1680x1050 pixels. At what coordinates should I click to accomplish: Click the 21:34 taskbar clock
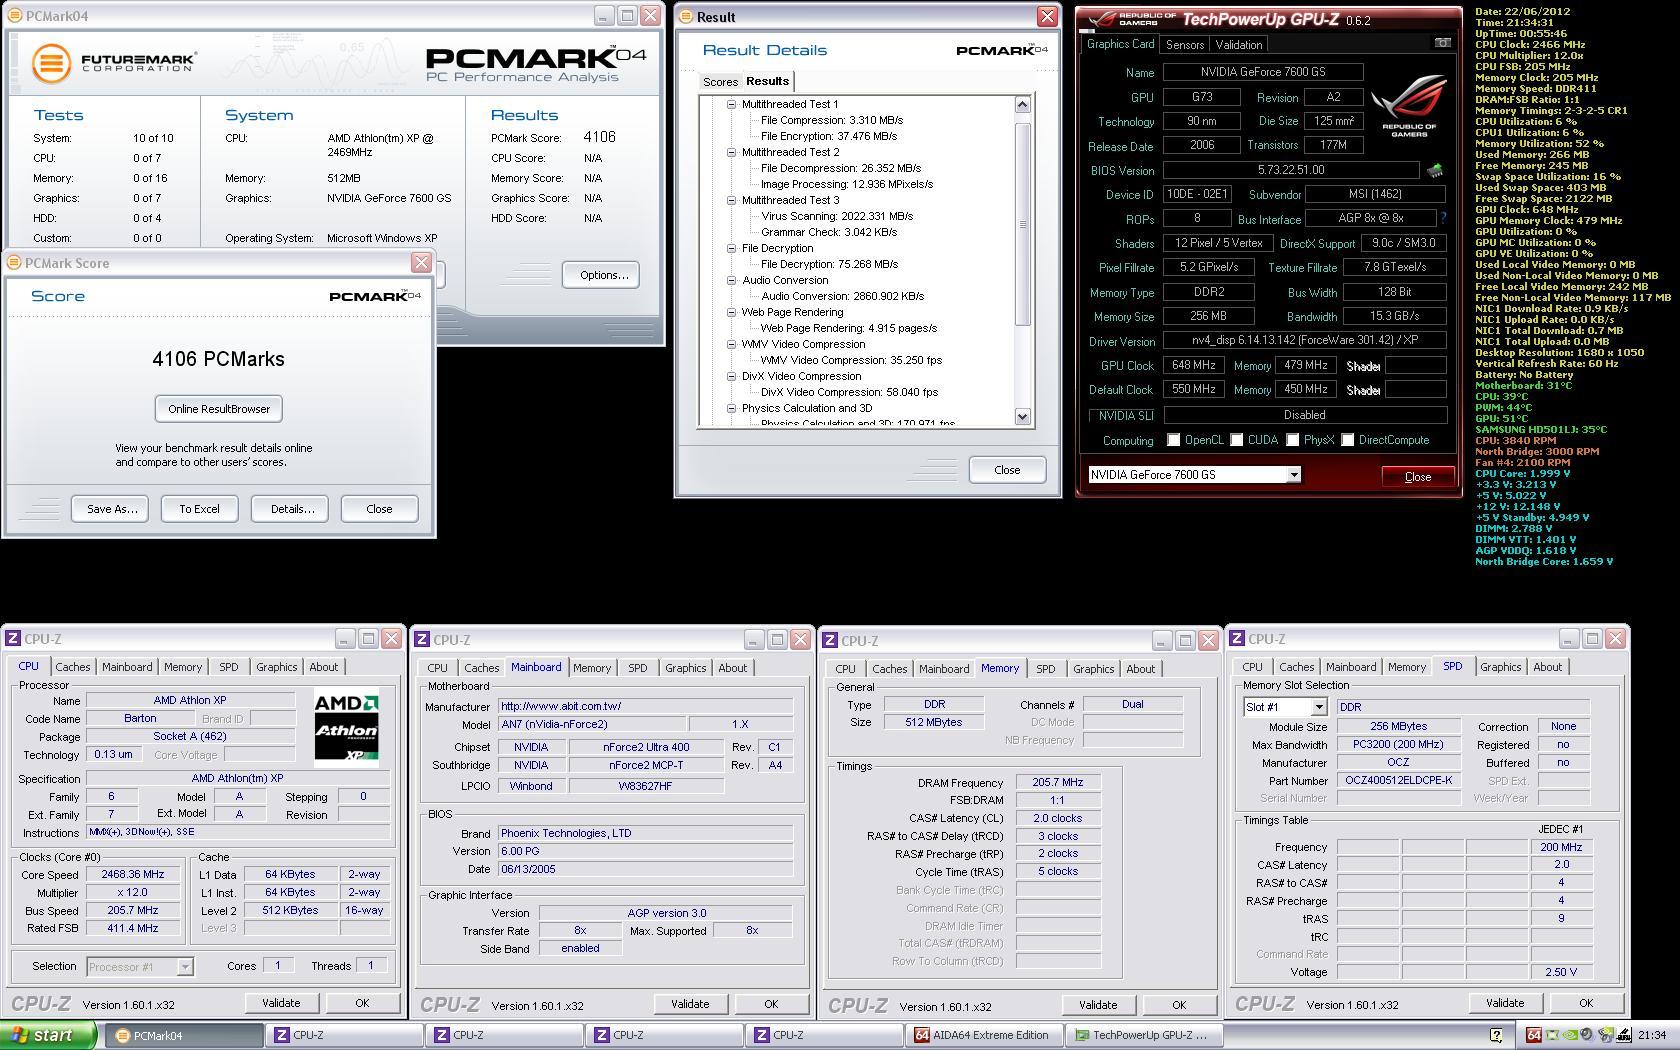[1652, 1035]
